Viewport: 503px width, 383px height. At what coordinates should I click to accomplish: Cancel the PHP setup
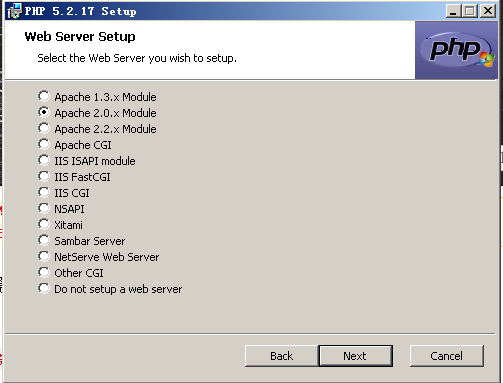(447, 356)
